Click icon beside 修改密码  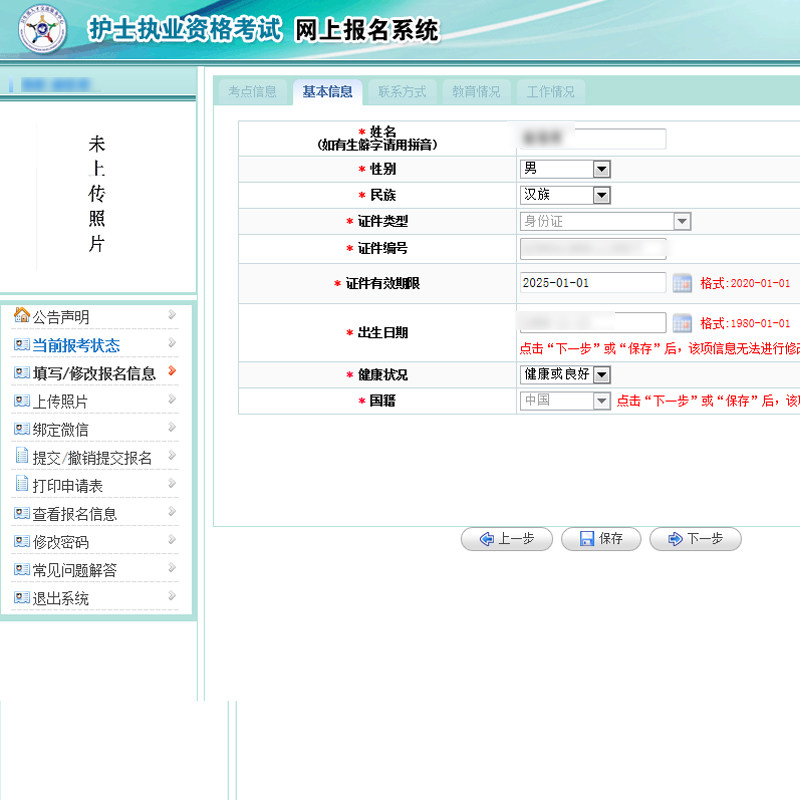pyautogui.click(x=21, y=541)
